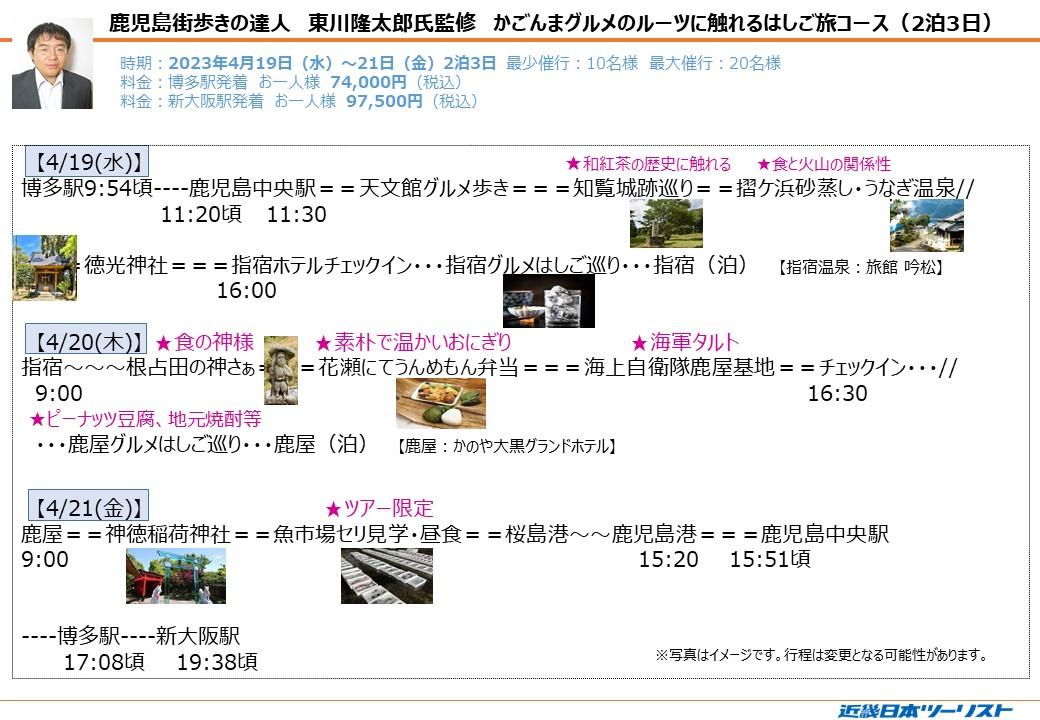This screenshot has width=1040, height=720.
Task: Select the 【4/21(金)】 date label
Action: tap(88, 507)
